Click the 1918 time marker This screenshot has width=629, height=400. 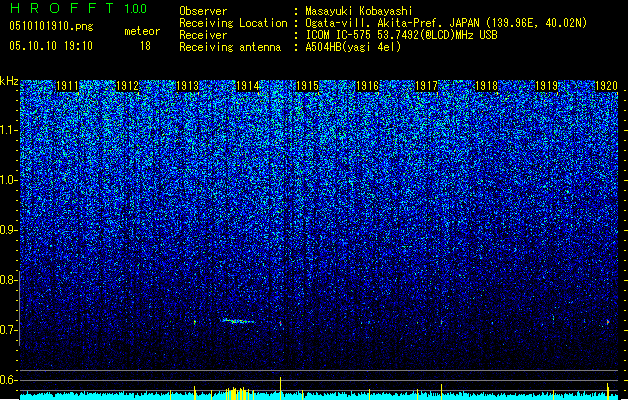click(486, 86)
